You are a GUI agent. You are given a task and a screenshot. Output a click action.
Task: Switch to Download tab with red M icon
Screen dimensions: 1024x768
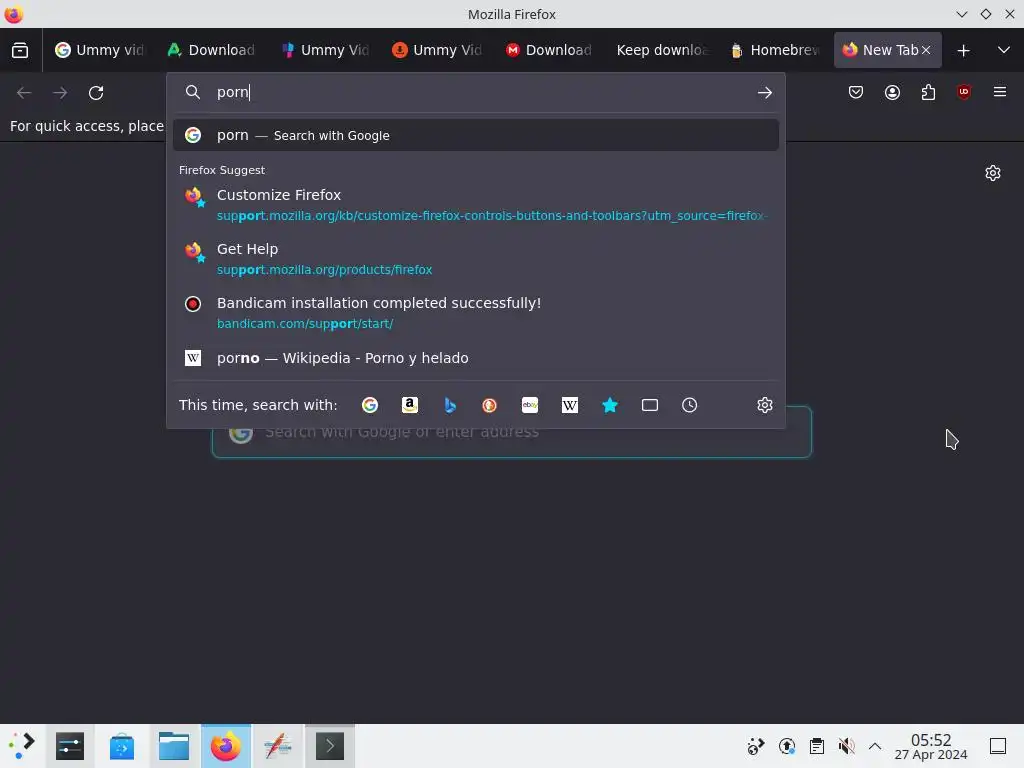pyautogui.click(x=549, y=50)
